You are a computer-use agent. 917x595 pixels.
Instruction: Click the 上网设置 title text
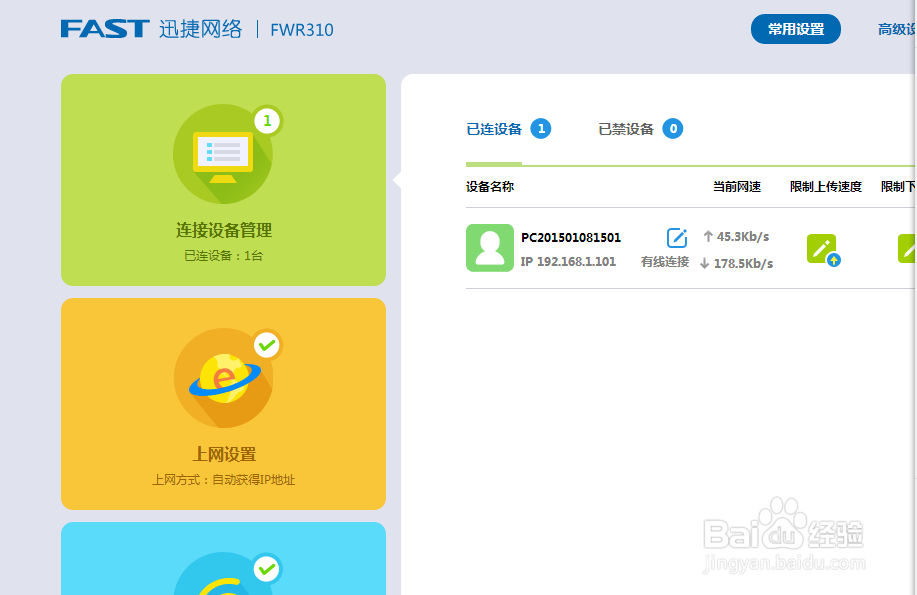pos(224,454)
